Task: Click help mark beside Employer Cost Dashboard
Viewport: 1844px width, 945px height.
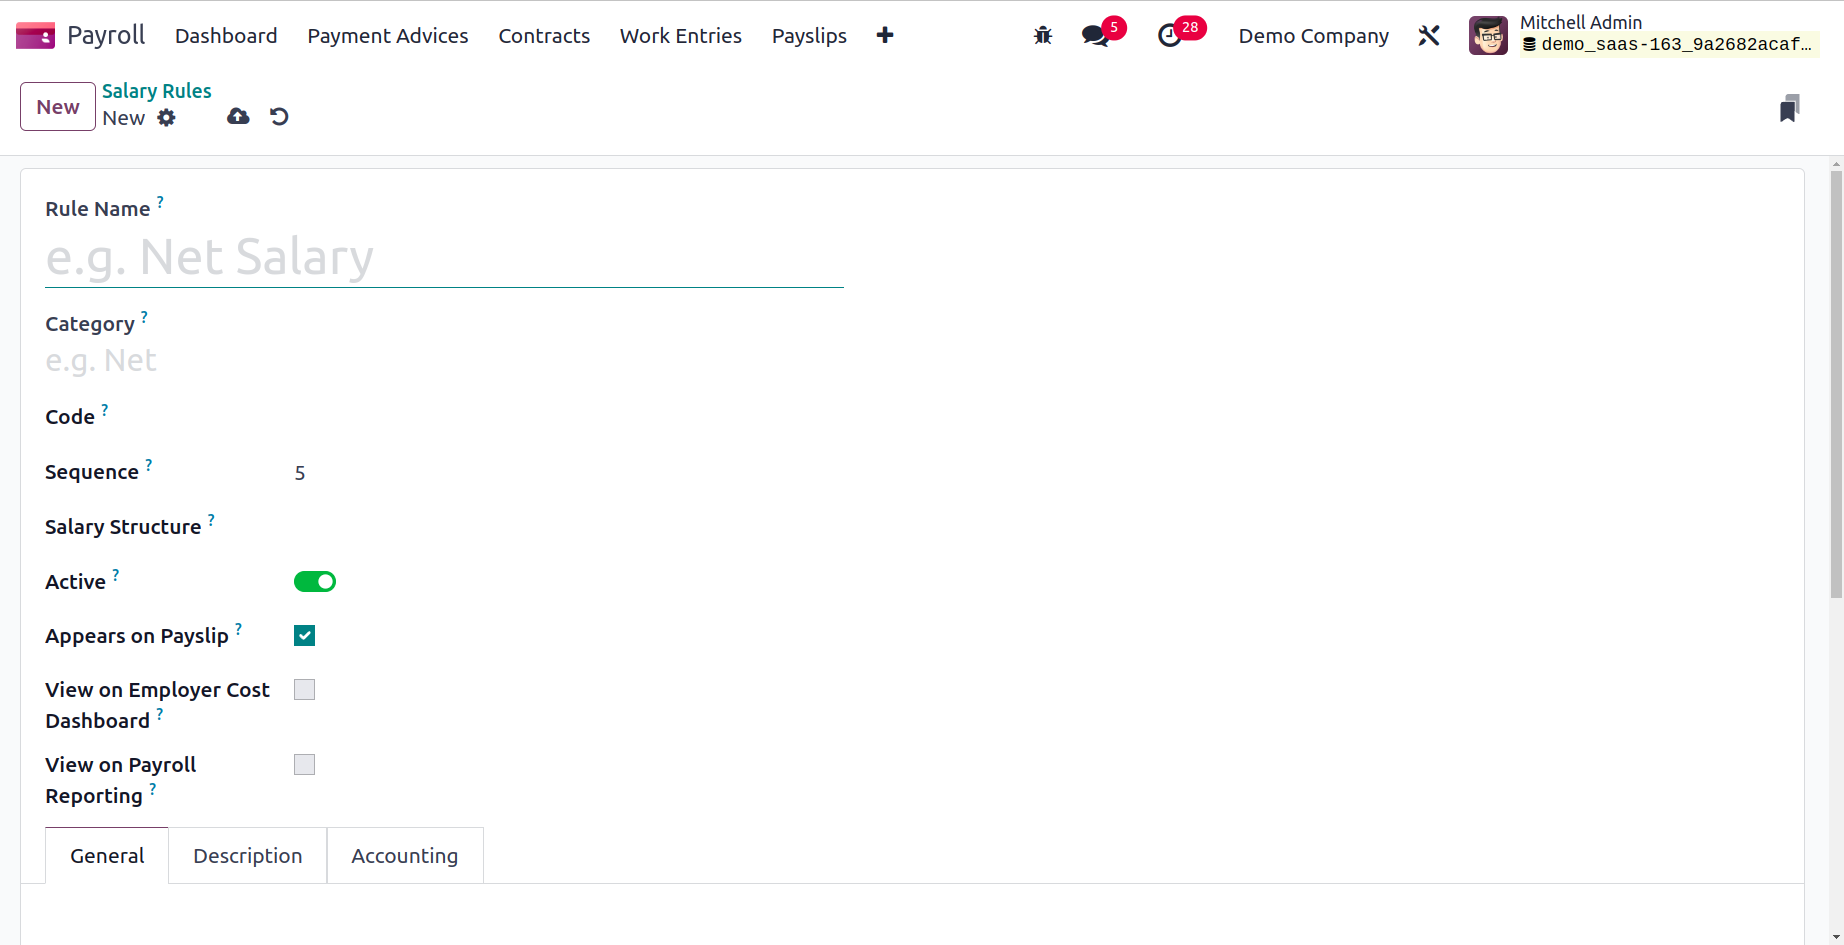Action: tap(159, 714)
